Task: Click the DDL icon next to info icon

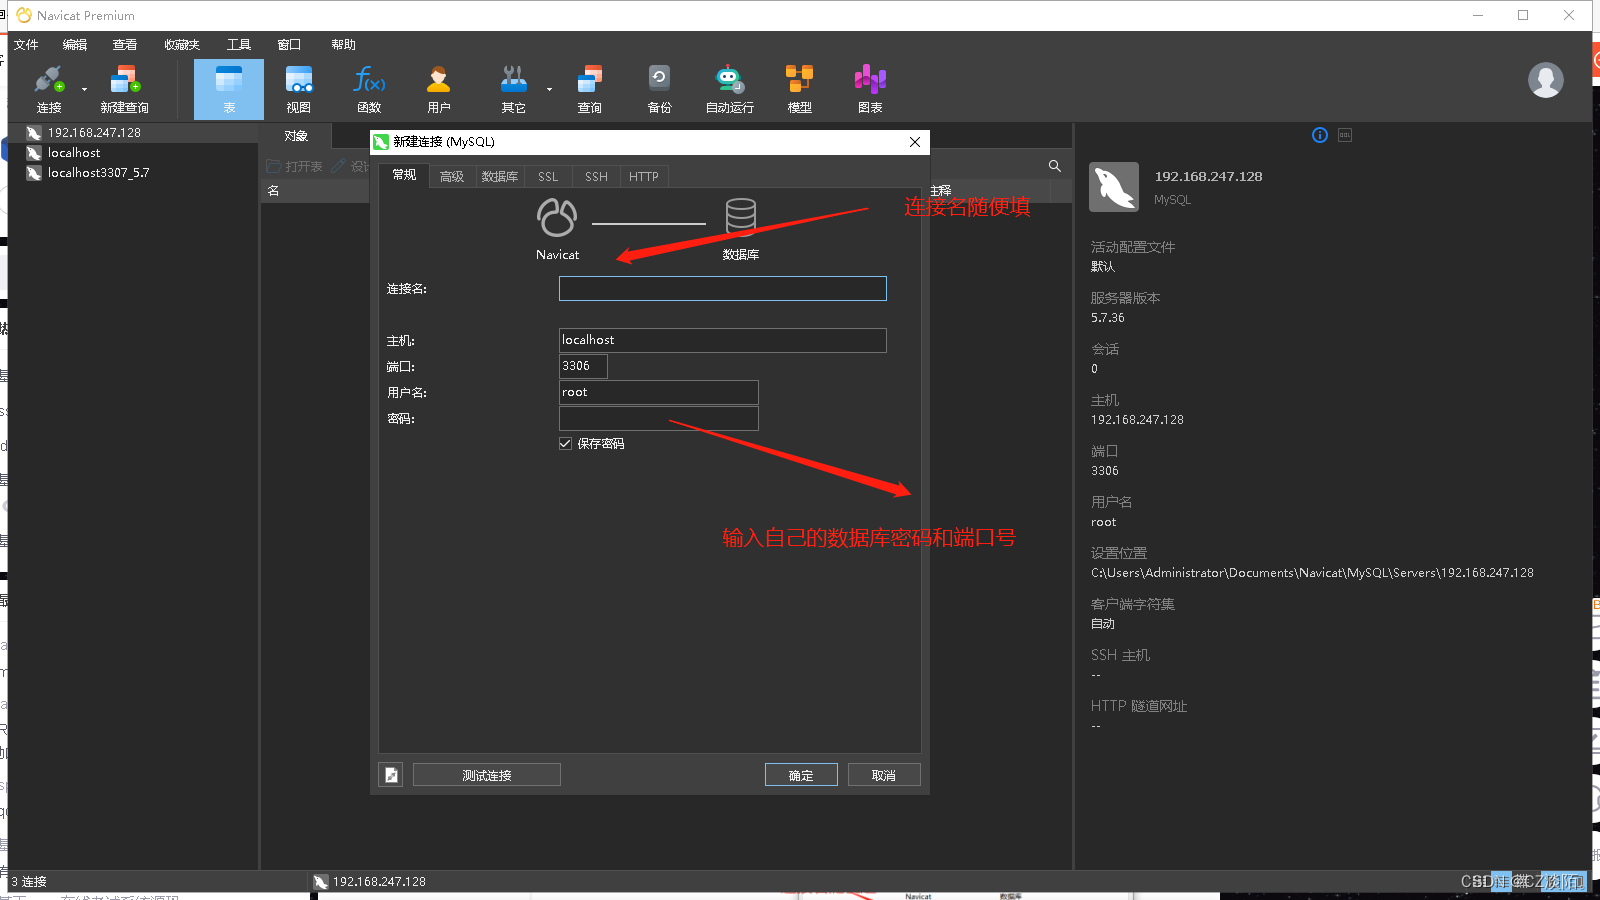Action: tap(1345, 135)
